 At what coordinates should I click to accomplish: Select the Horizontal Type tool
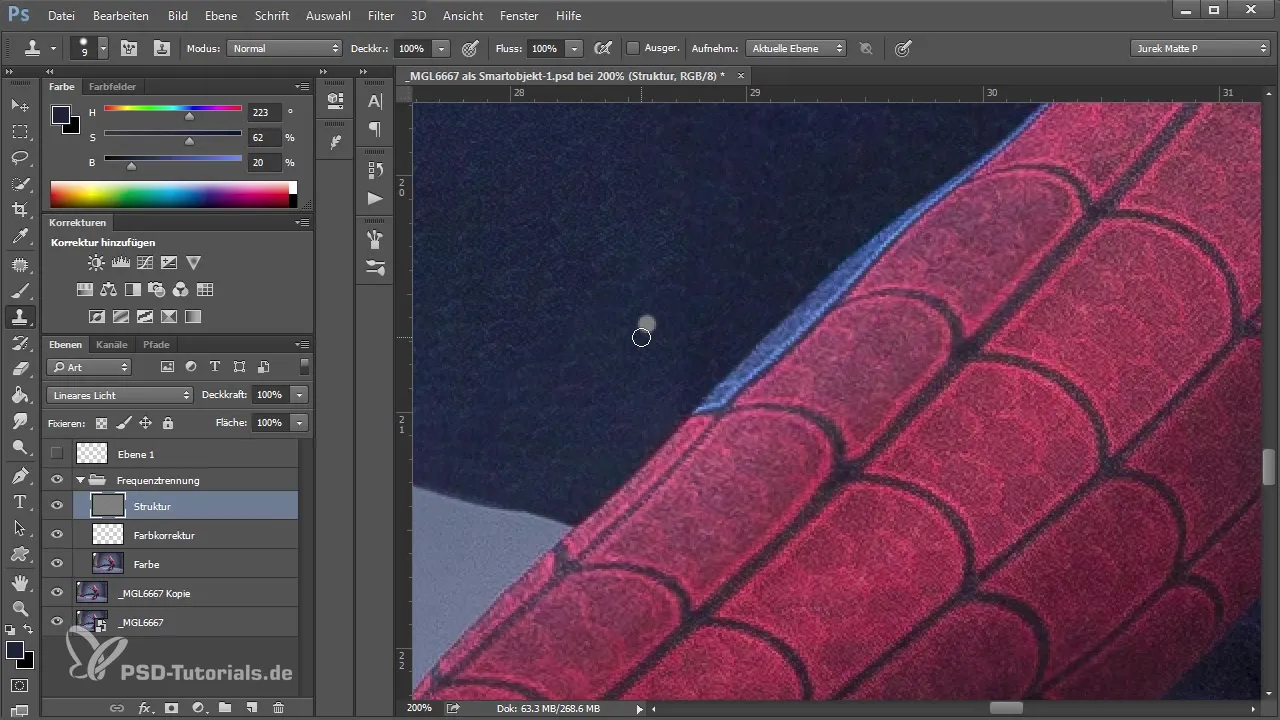tap(19, 502)
